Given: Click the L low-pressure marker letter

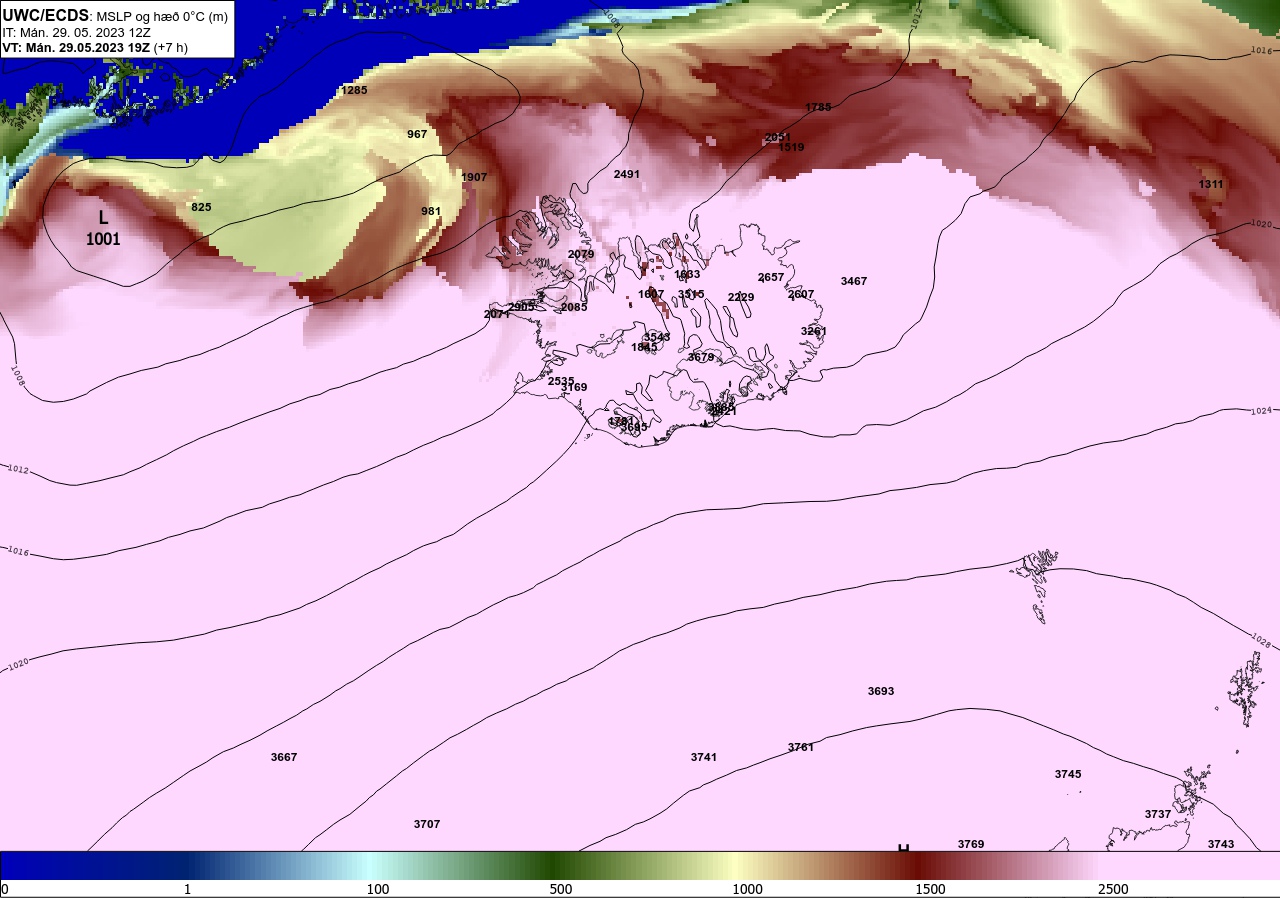Looking at the screenshot, I should point(103,217).
